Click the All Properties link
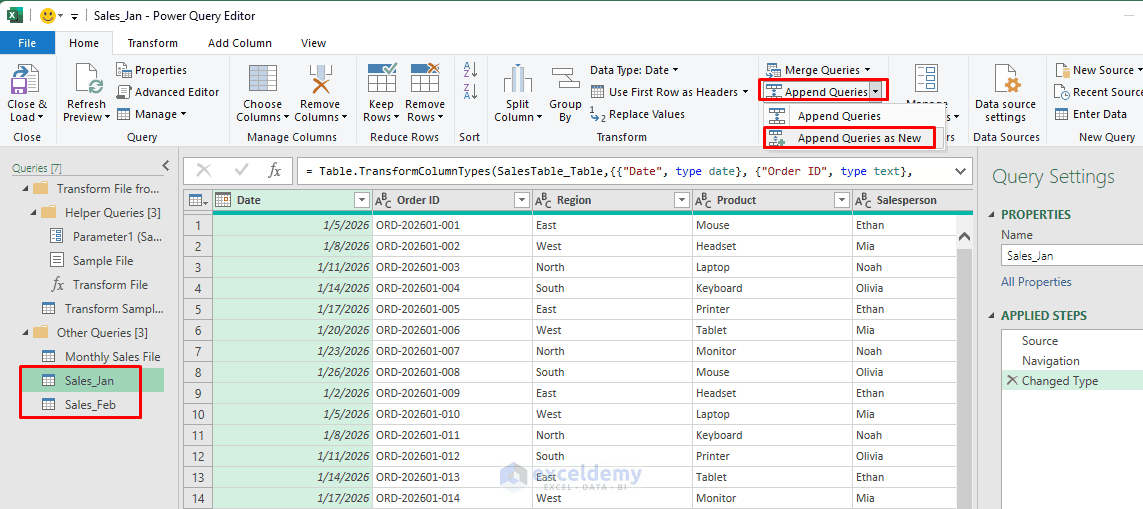 pyautogui.click(x=1036, y=281)
